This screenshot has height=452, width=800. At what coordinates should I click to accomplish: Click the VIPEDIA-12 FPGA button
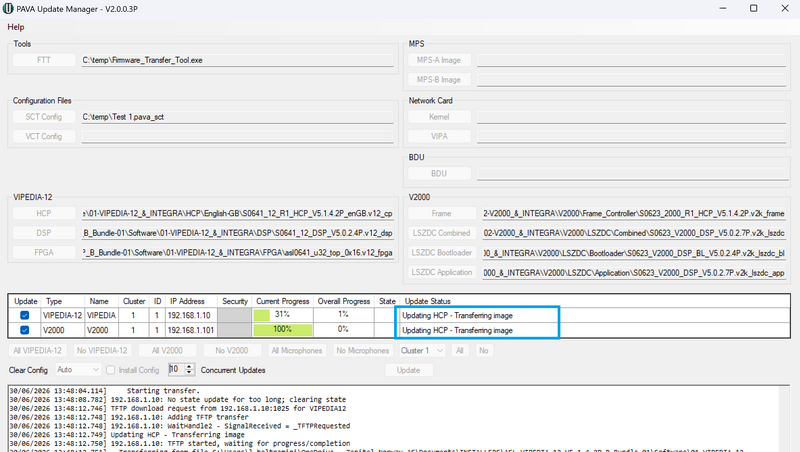coord(44,253)
